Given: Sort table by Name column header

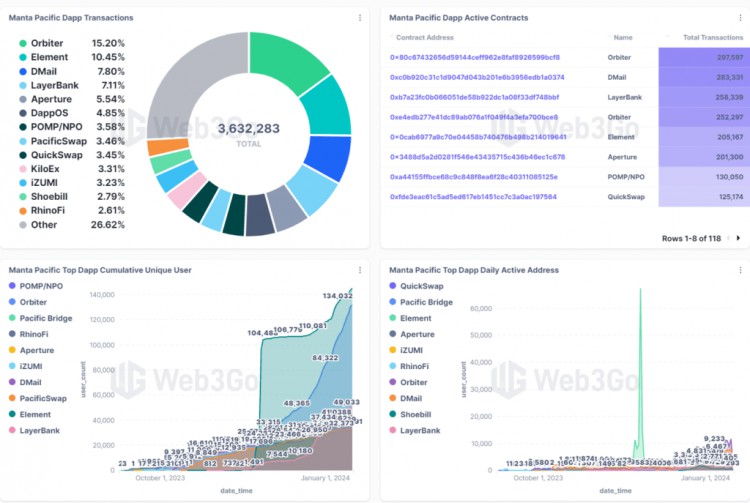Looking at the screenshot, I should [x=623, y=37].
